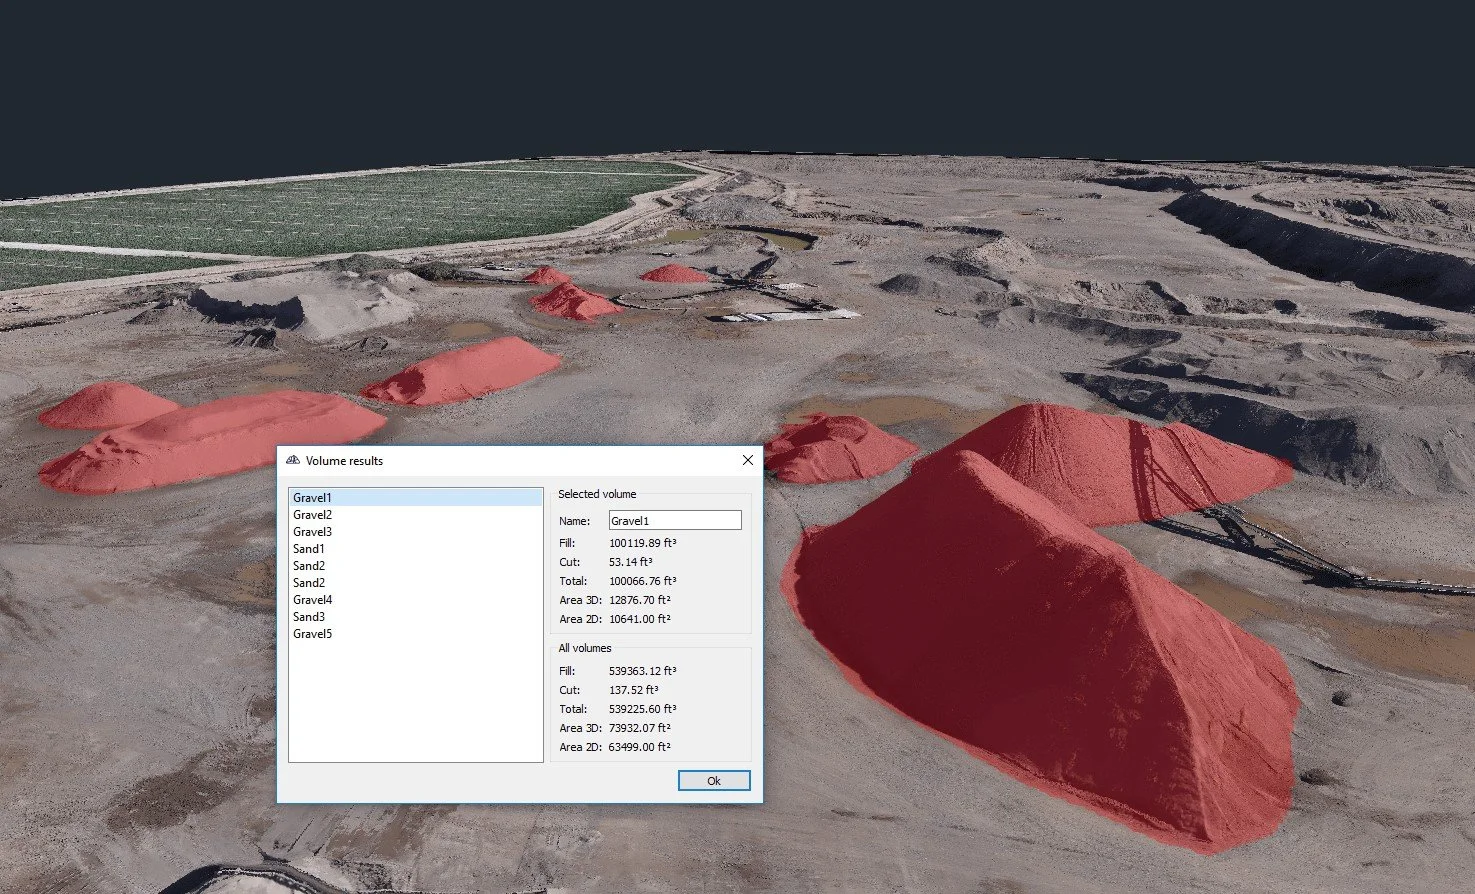1475x894 pixels.
Task: Select Gravel4 in the list
Action: [x=312, y=599]
